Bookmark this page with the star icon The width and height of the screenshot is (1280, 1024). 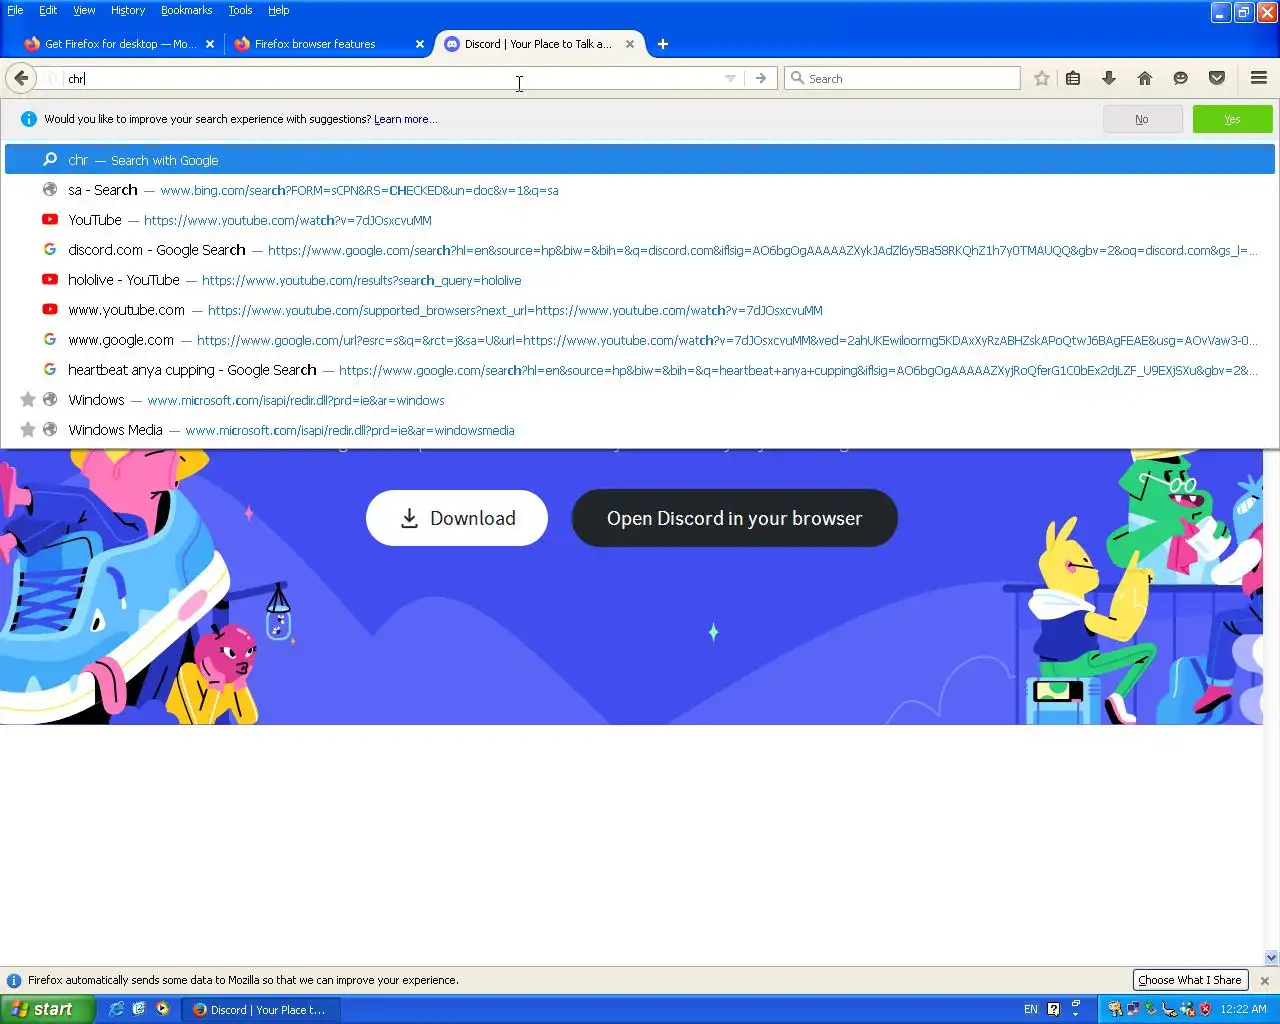click(x=1042, y=78)
